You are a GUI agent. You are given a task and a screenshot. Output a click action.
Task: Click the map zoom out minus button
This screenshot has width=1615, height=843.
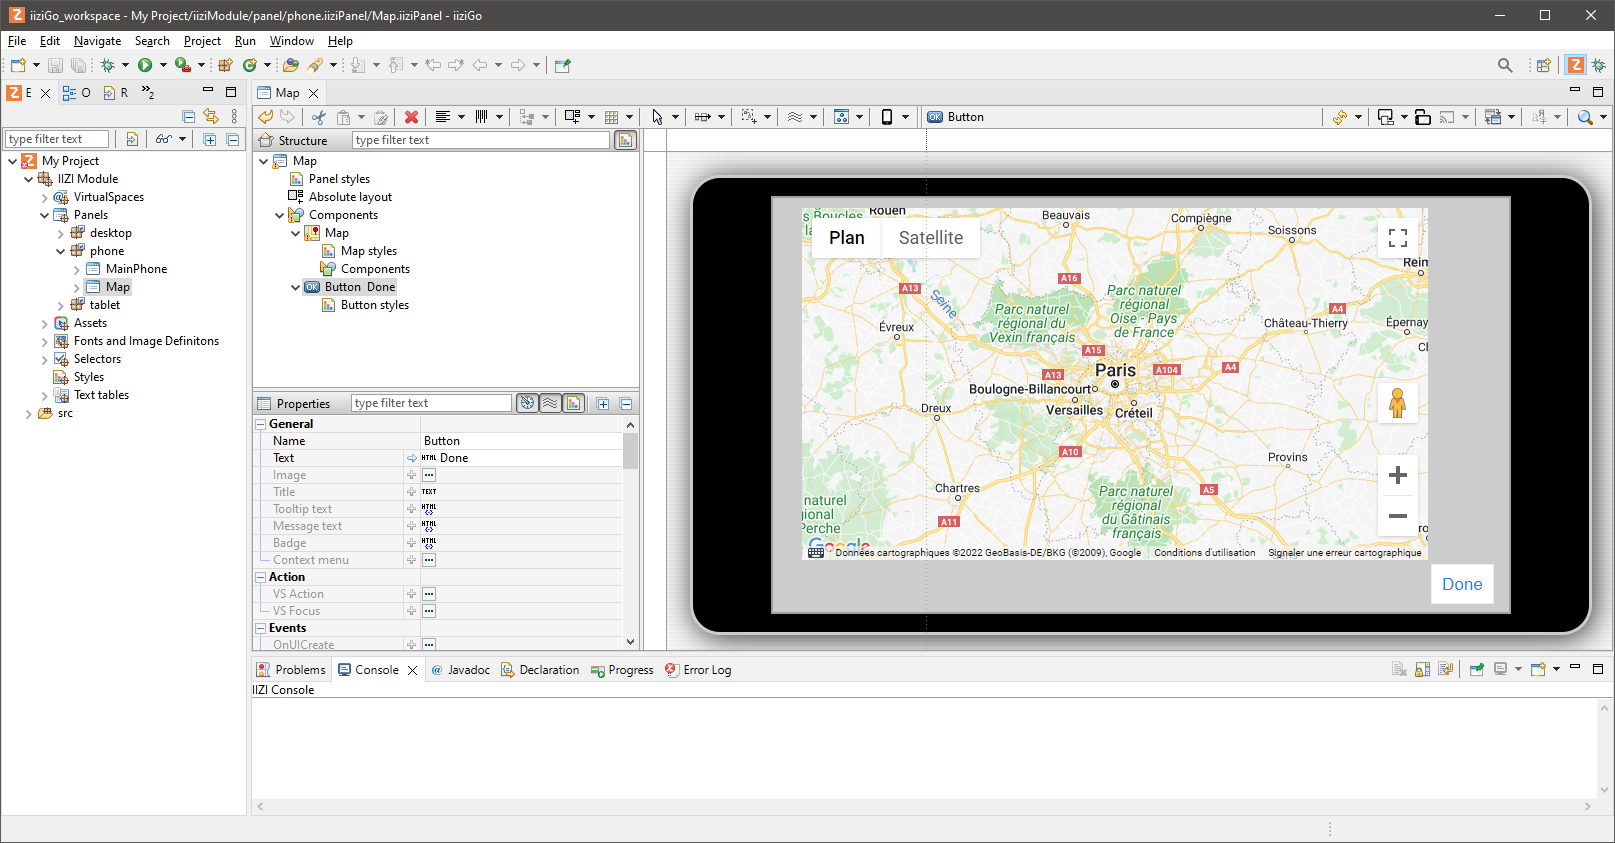[1398, 516]
